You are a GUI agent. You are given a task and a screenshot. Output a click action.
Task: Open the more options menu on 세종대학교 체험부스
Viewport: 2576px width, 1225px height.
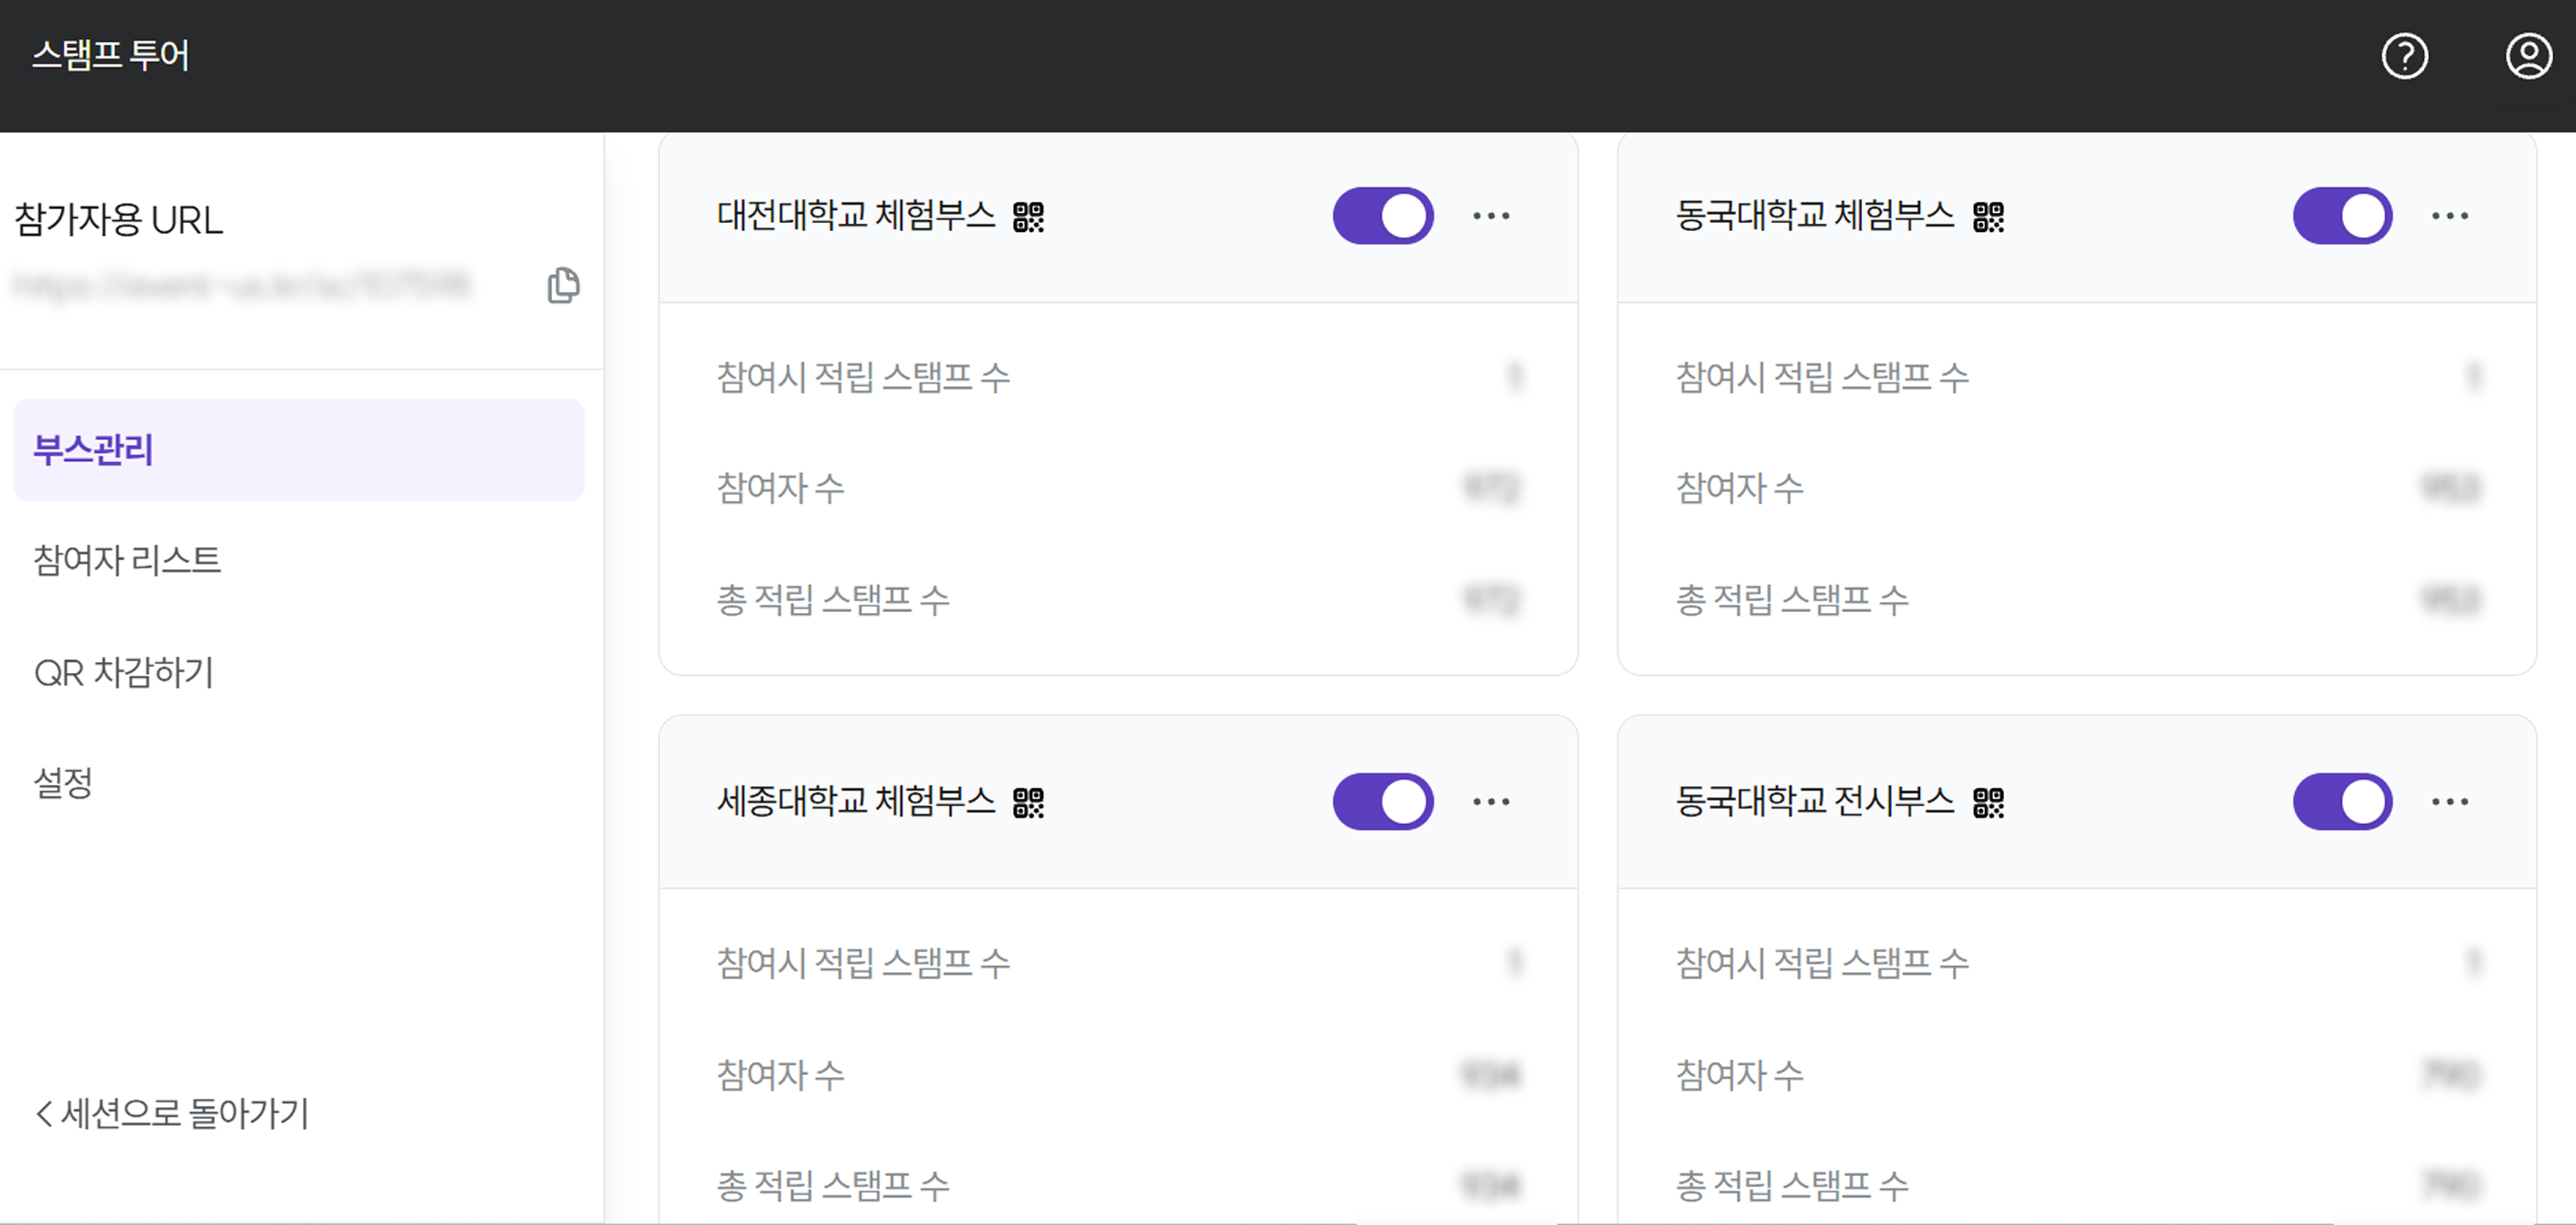[x=1491, y=800]
